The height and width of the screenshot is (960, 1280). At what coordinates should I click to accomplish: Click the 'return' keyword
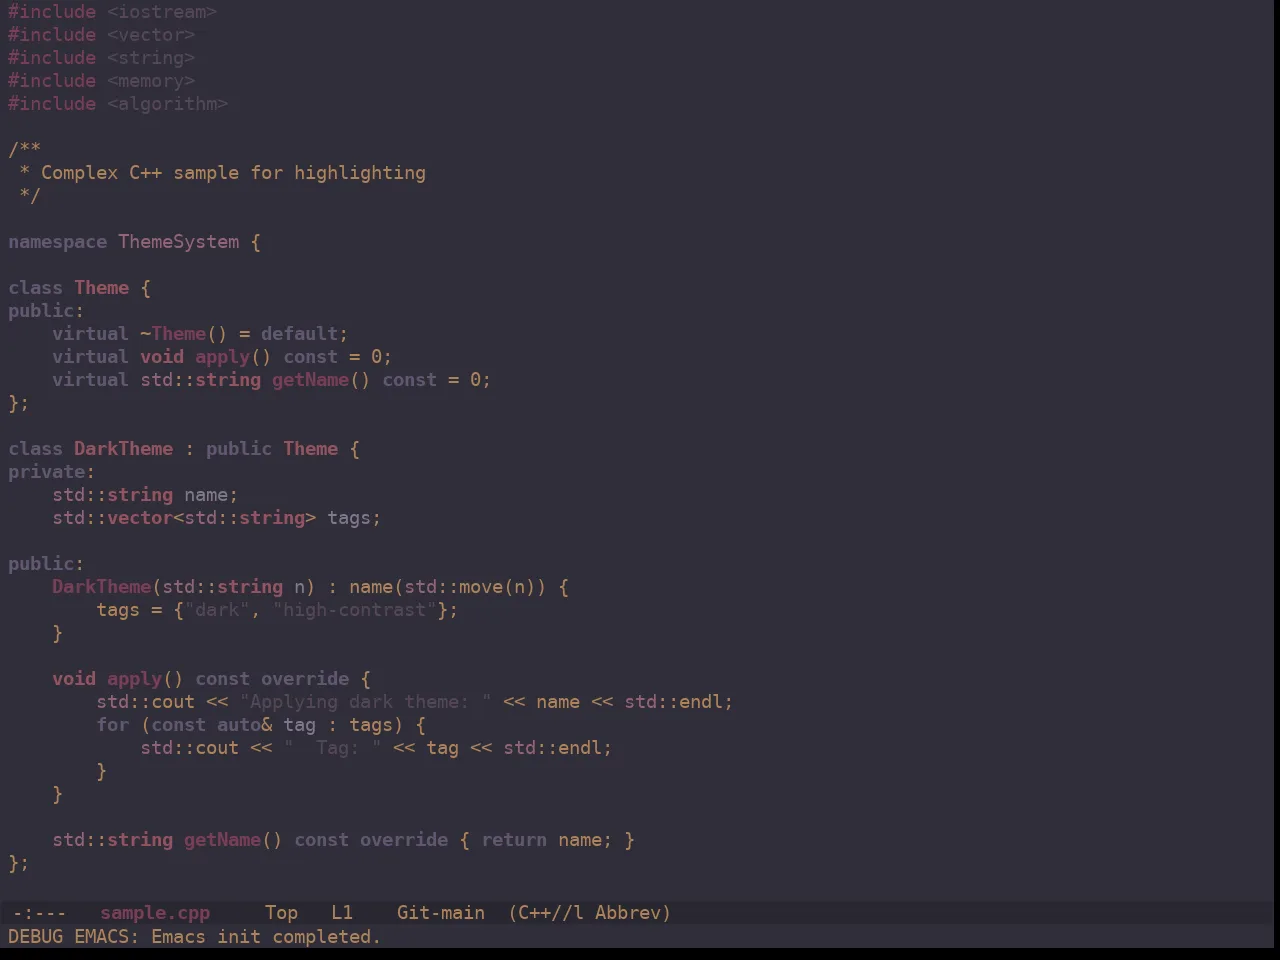(x=513, y=840)
